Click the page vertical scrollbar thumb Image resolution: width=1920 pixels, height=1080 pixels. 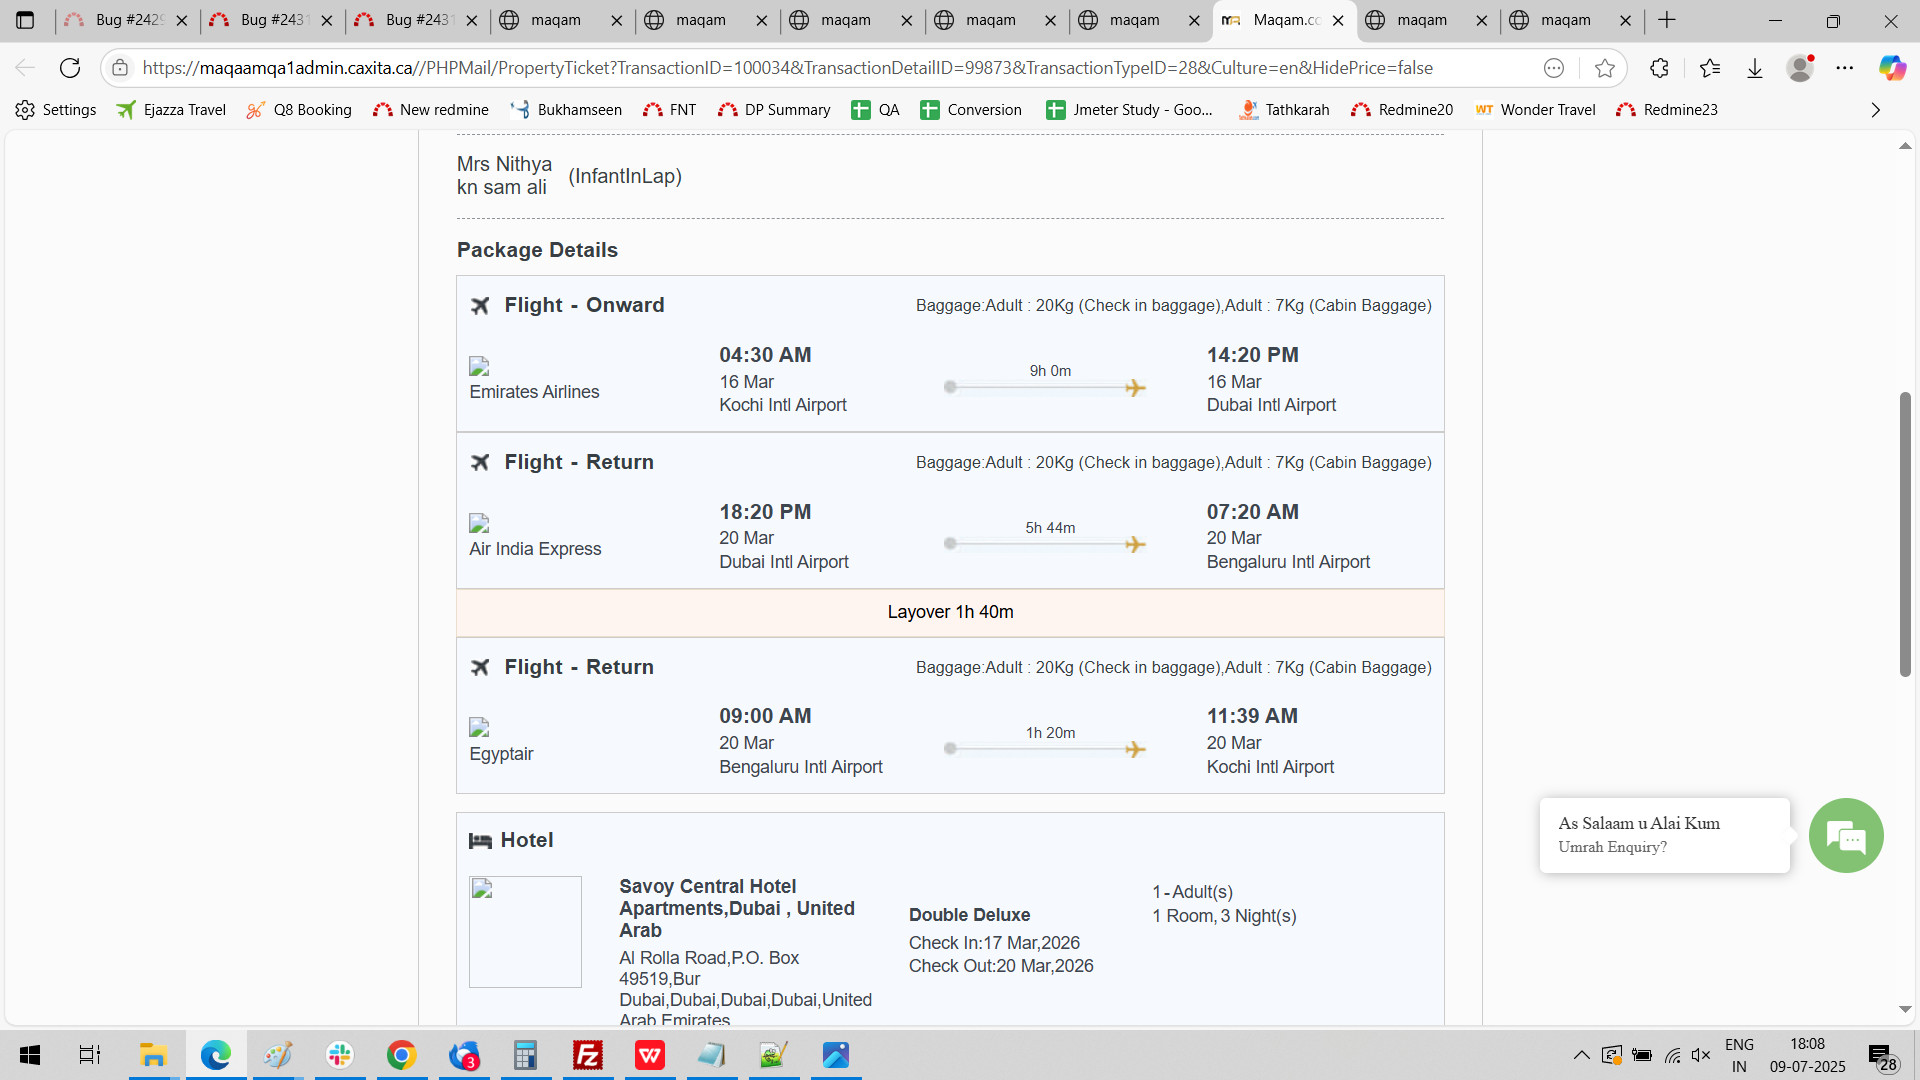coord(1905,535)
